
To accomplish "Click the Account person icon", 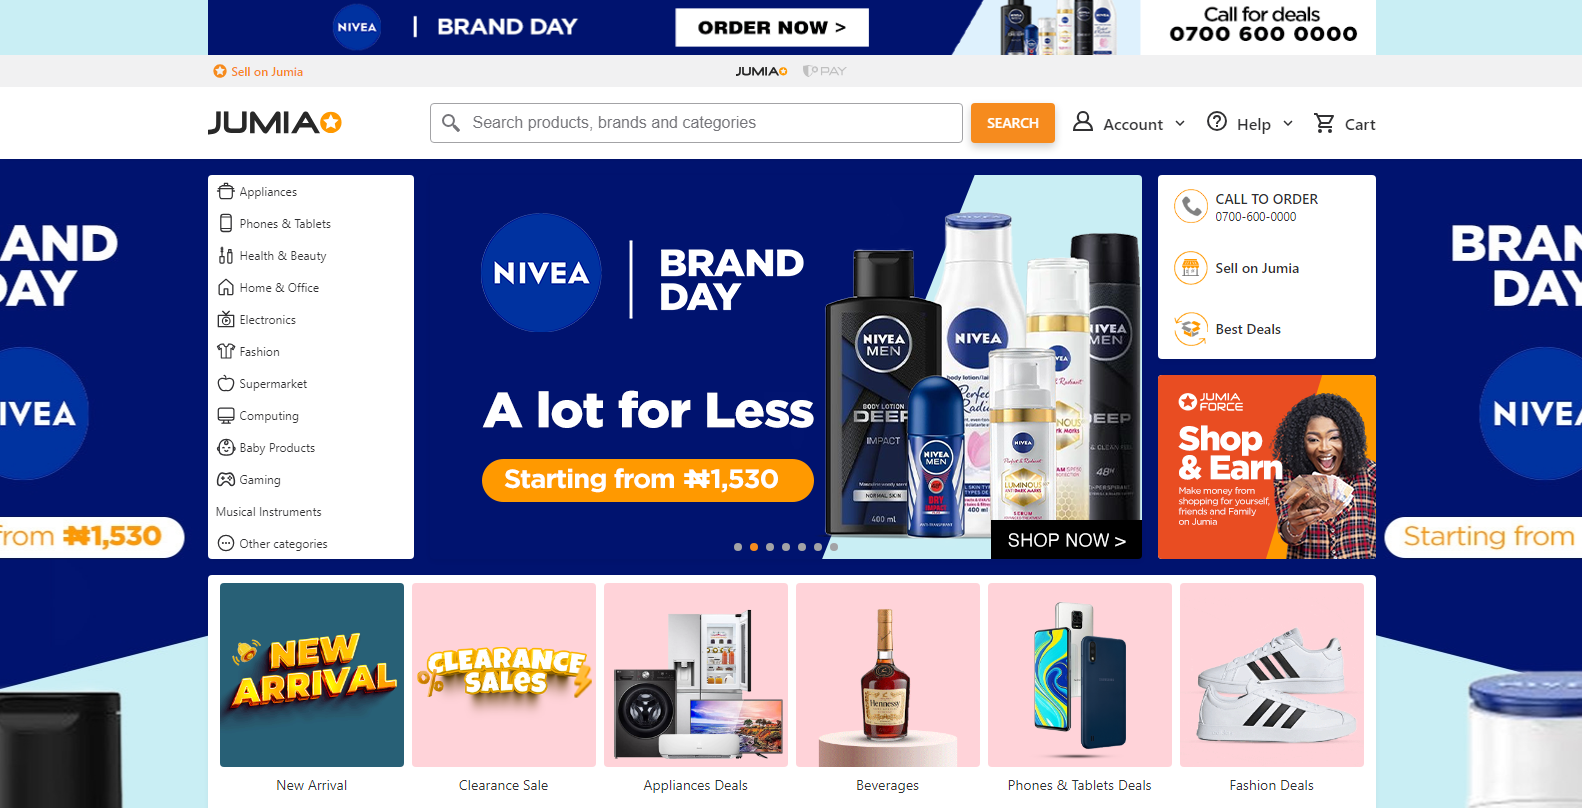I will [1083, 121].
